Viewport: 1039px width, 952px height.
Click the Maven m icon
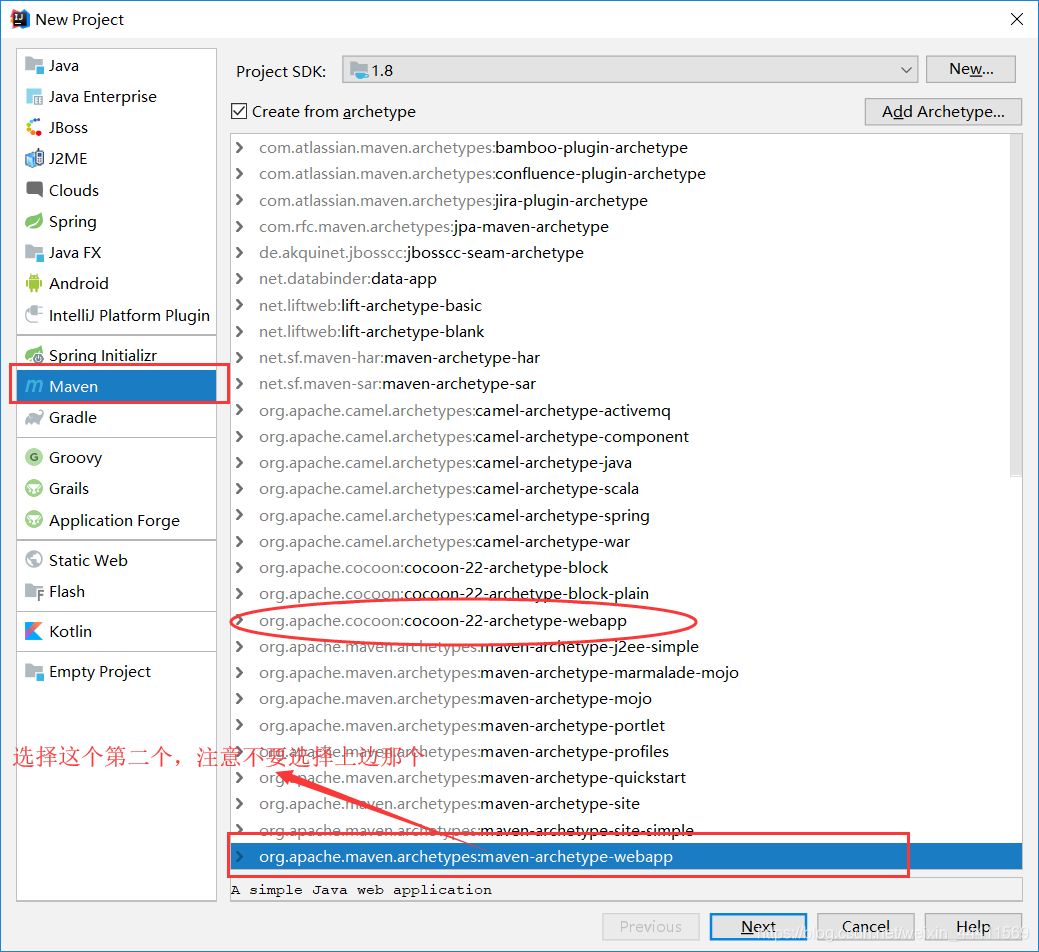coord(34,386)
